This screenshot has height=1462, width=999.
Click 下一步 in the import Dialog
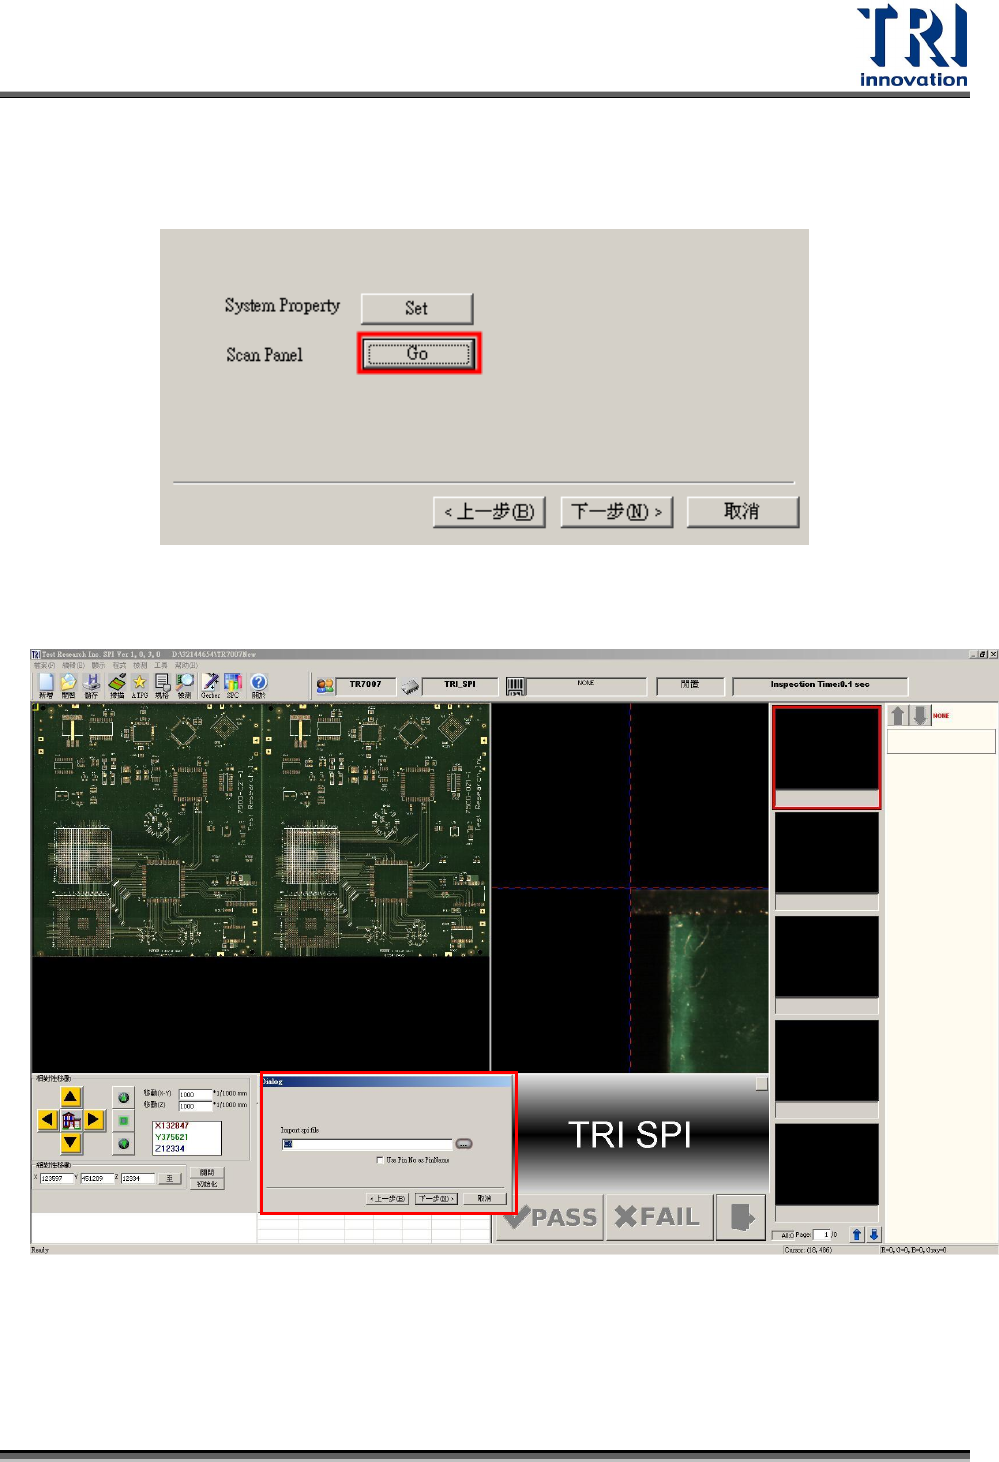coord(437,1198)
